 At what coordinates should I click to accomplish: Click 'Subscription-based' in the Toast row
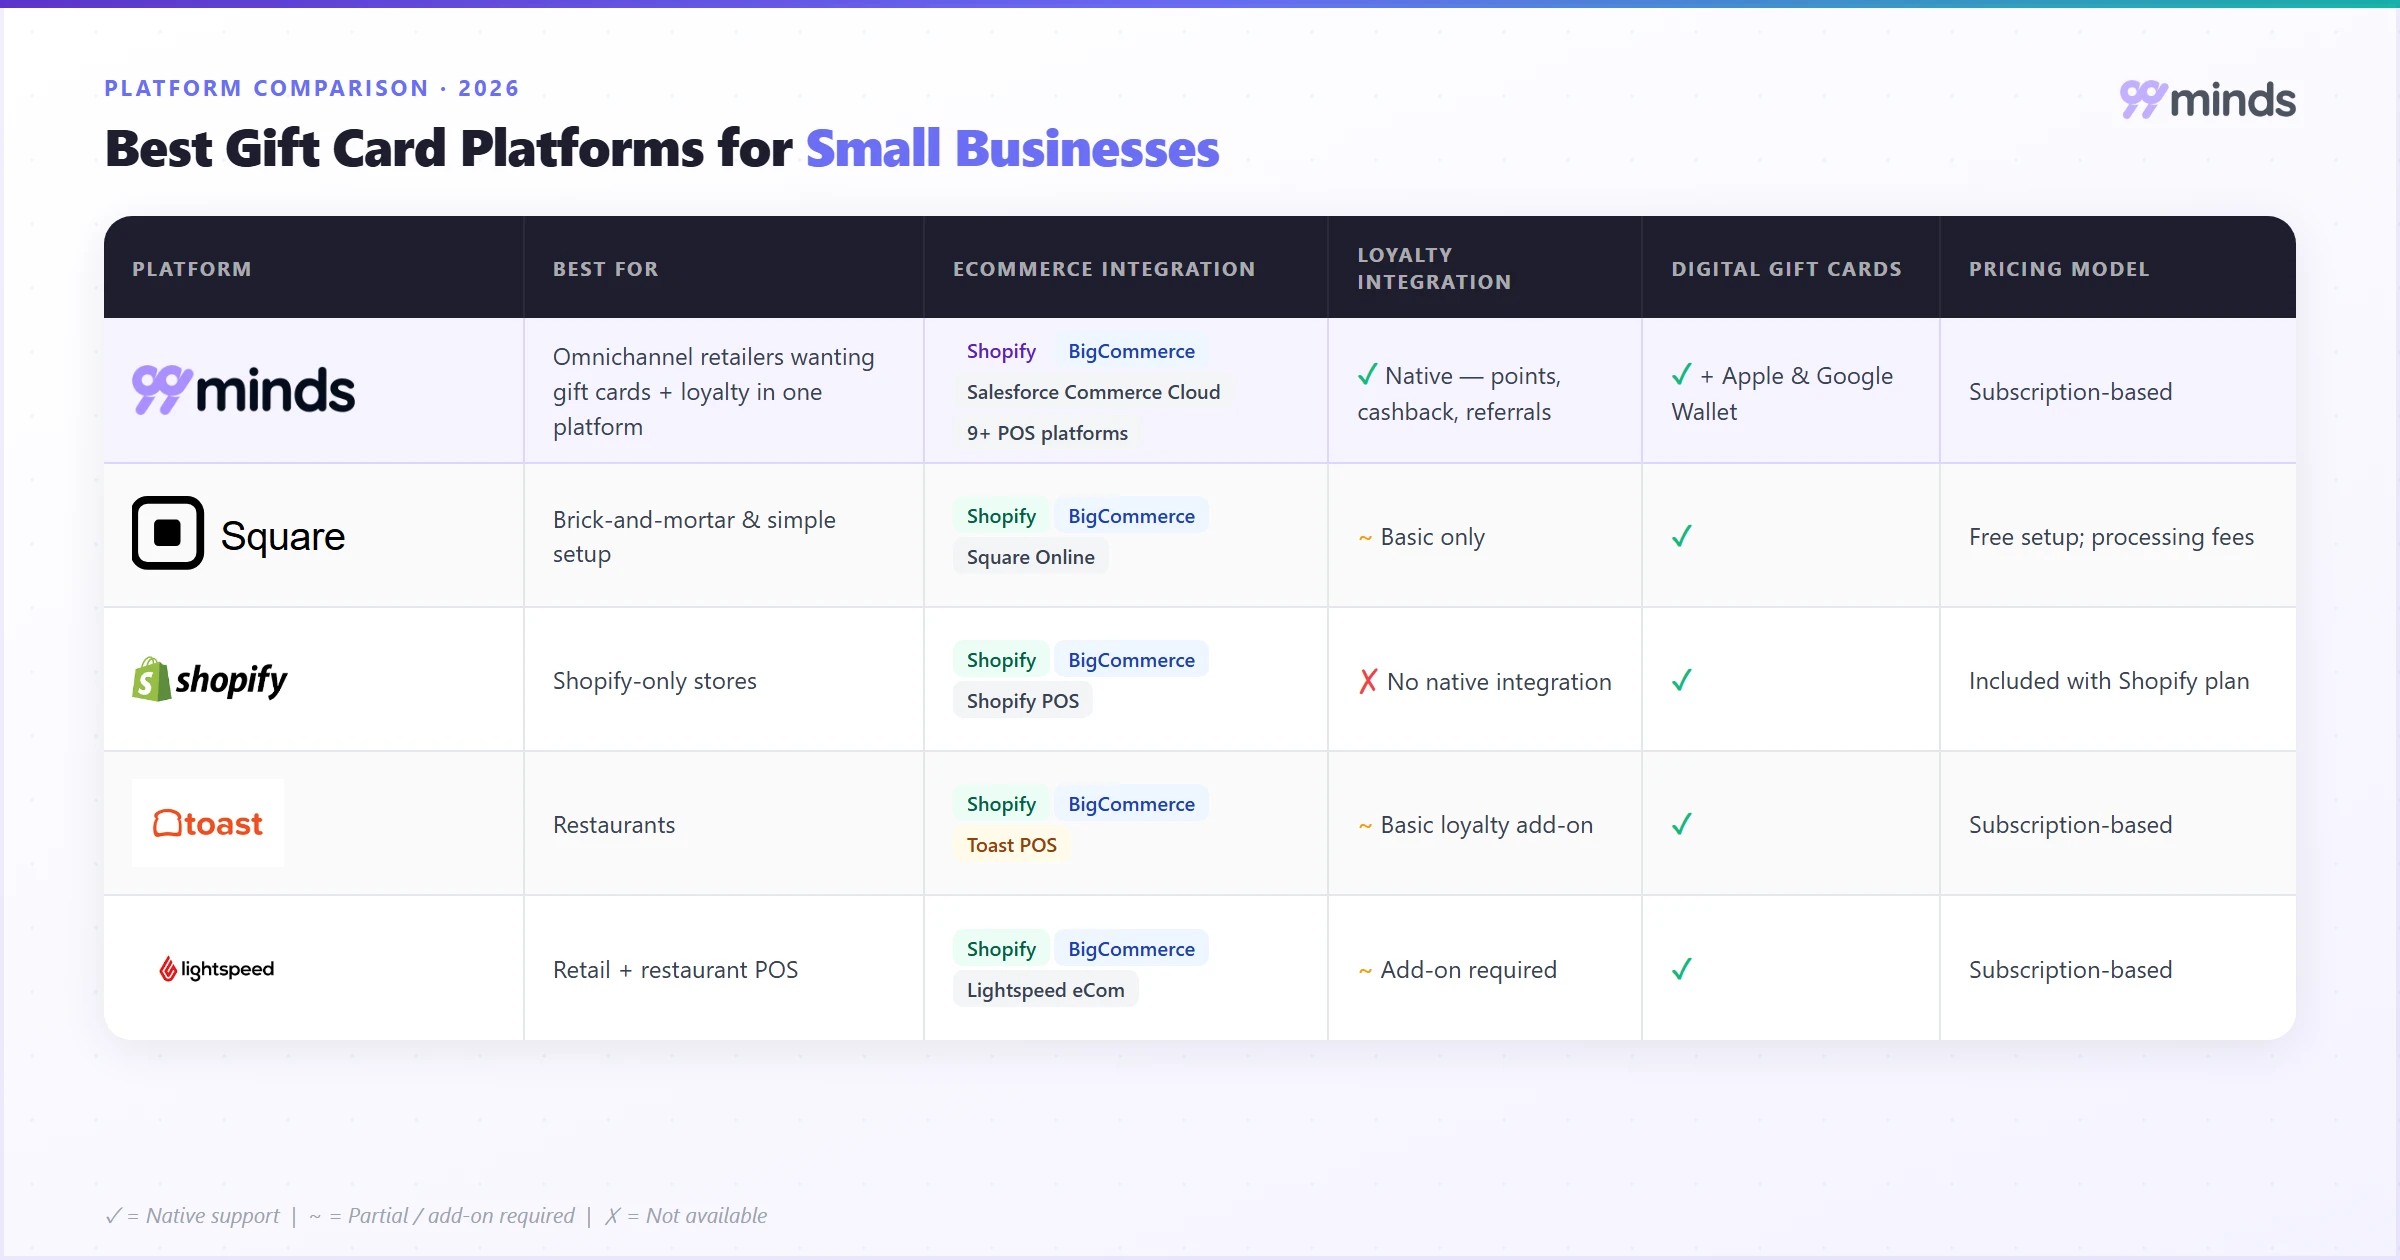point(2070,825)
